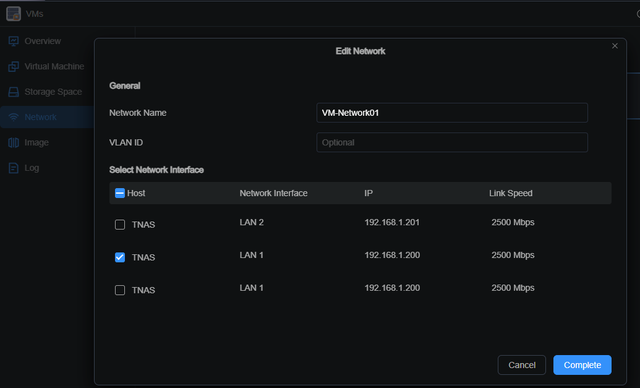The height and width of the screenshot is (388, 640).
Task: Click the Image sidebar icon
Action: click(x=13, y=142)
